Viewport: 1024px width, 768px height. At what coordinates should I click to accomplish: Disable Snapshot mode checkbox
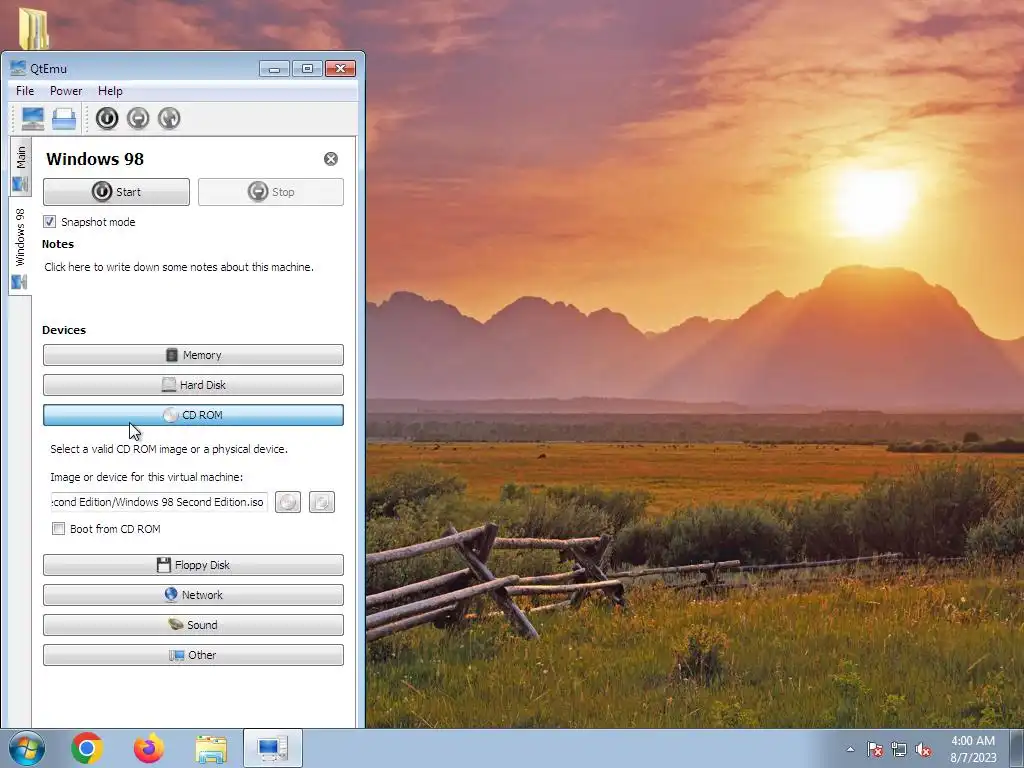click(x=50, y=222)
